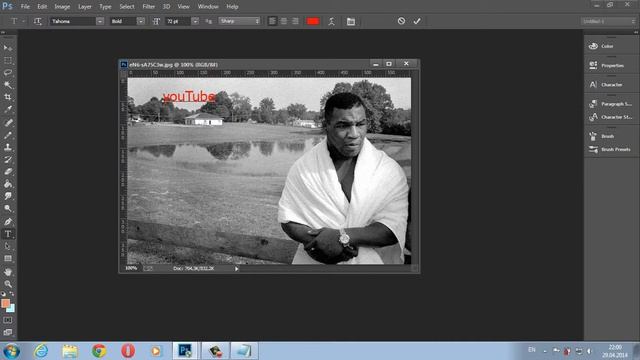This screenshot has height=360, width=640.
Task: Click the foreground color swatch
Action: click(5, 303)
